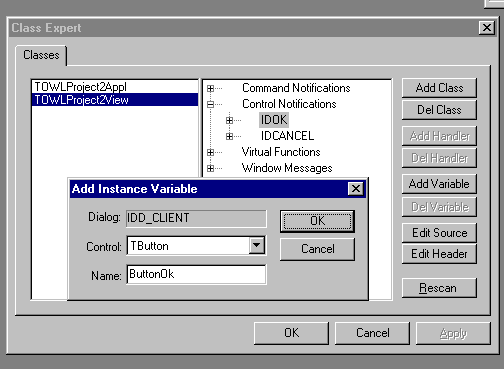Expand the Window Messages node

[x=210, y=168]
